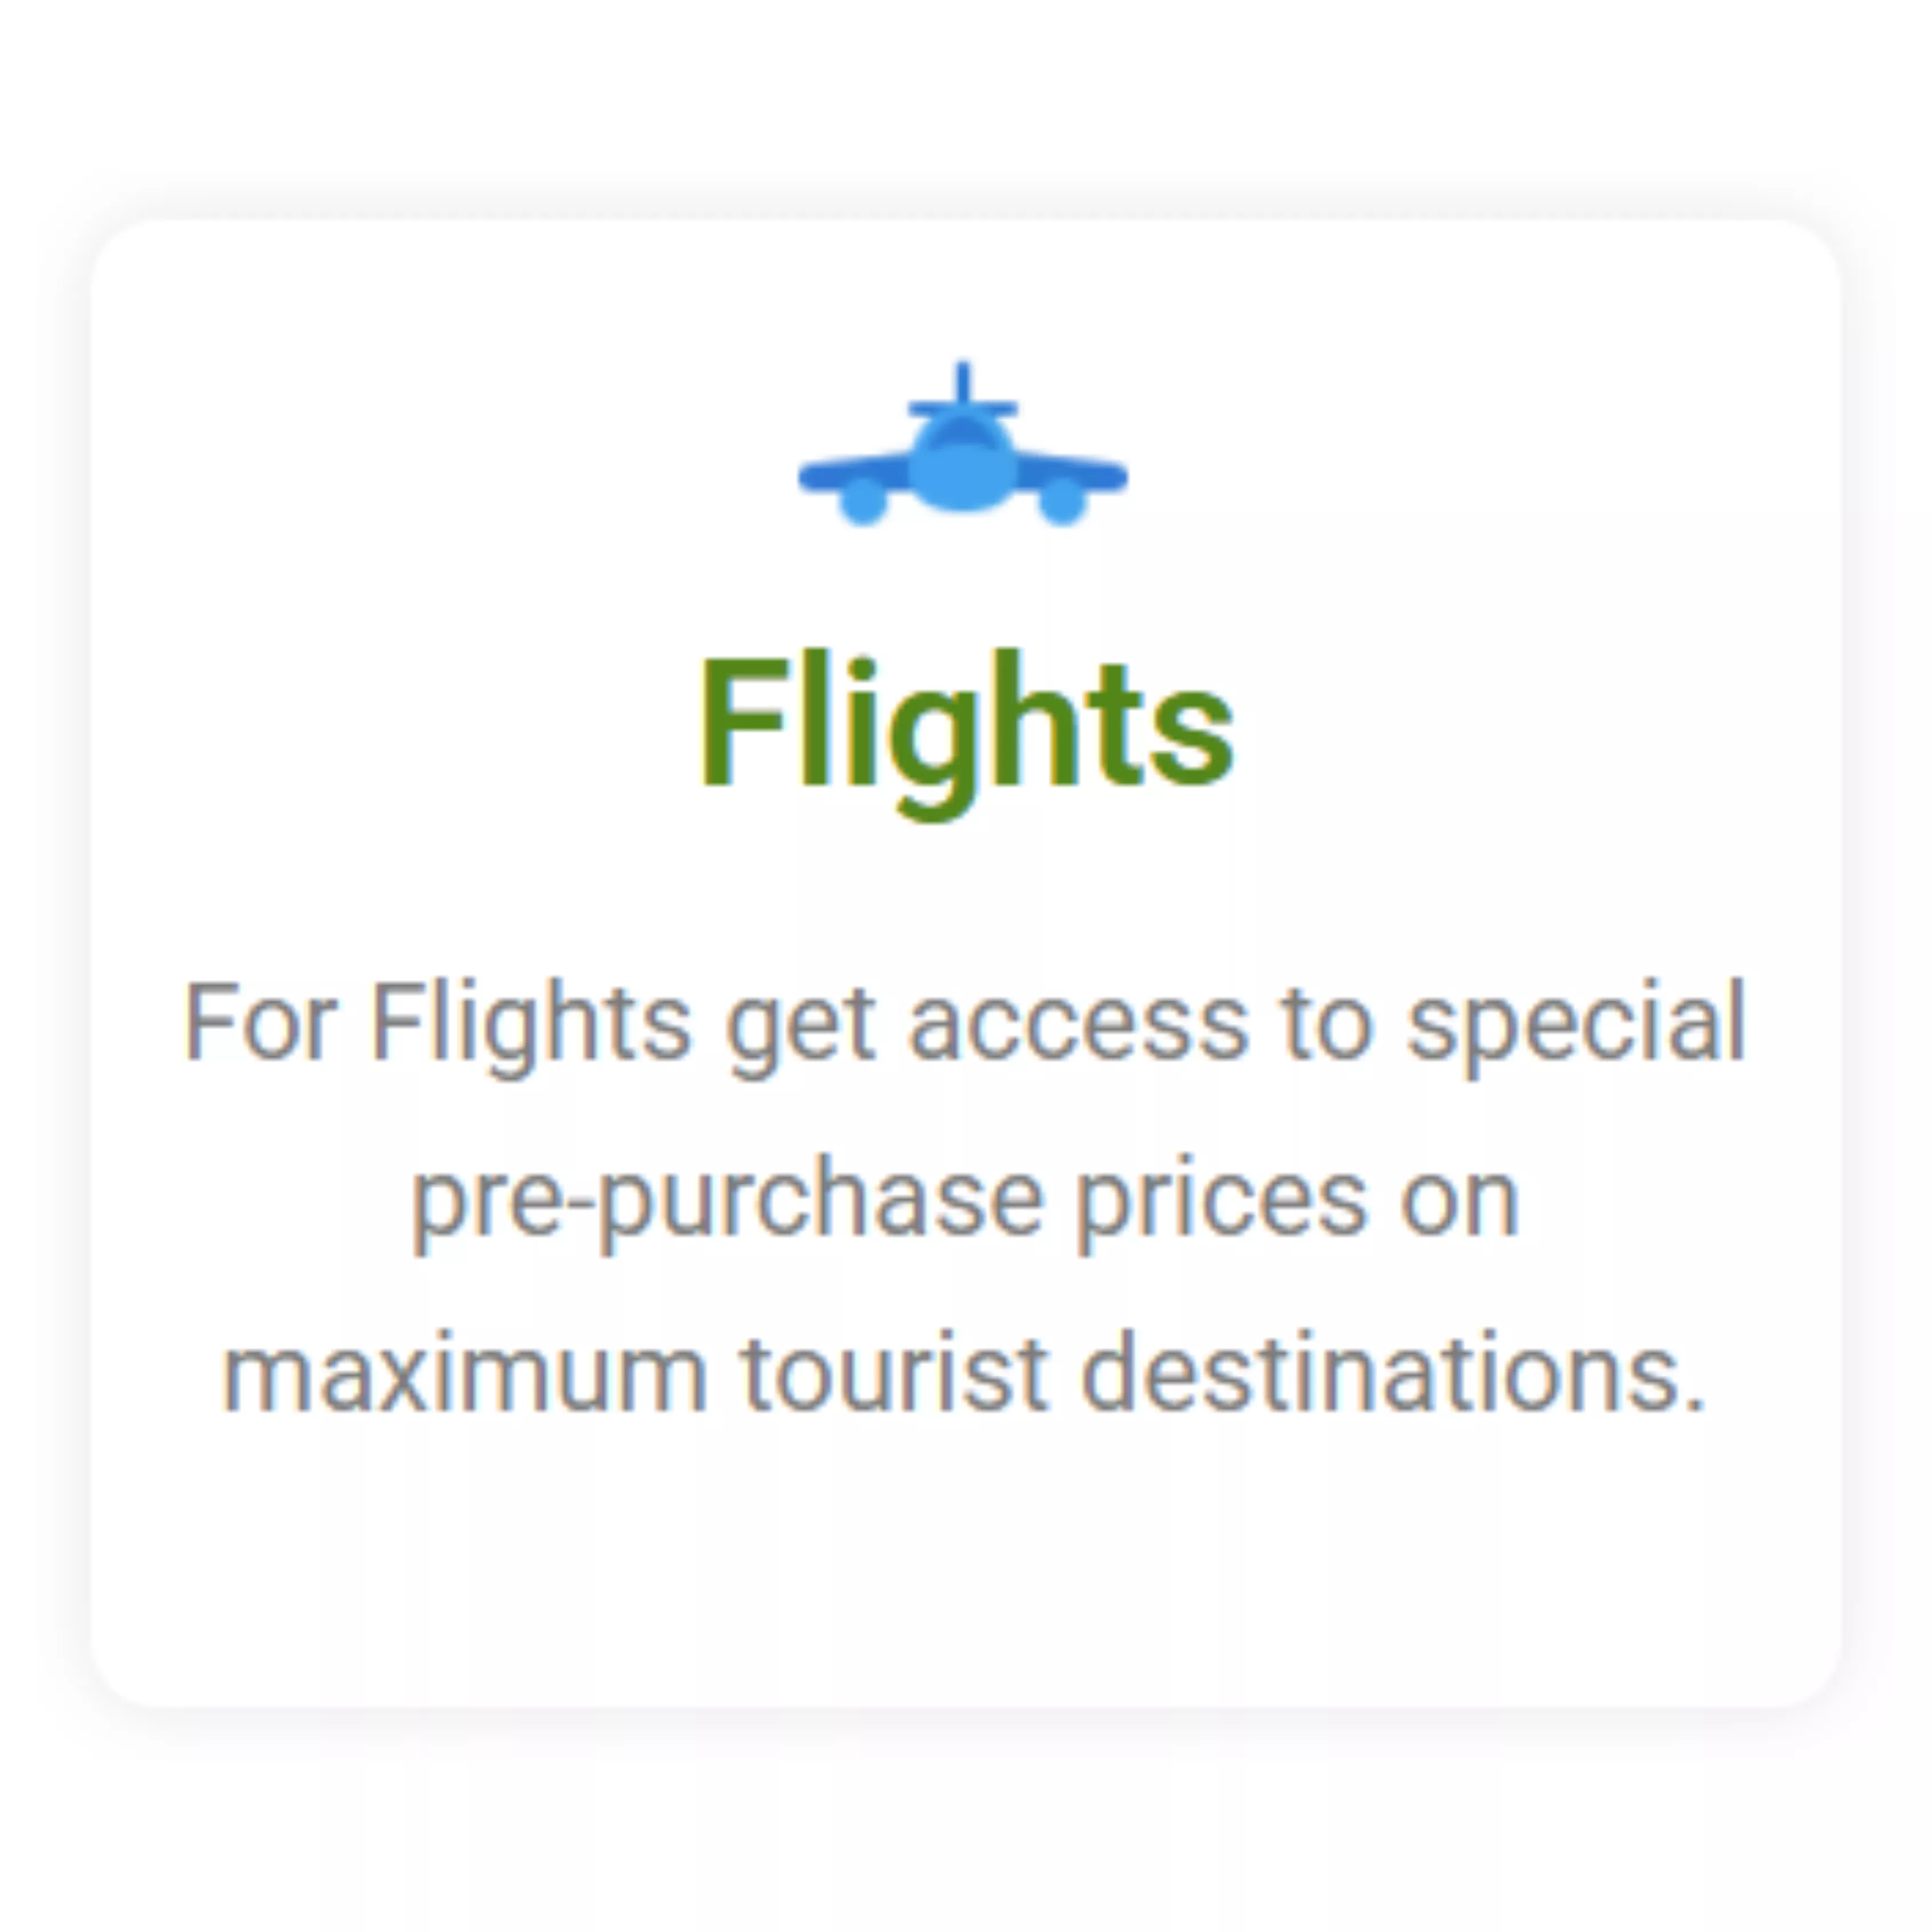Click the airplane's left wing
This screenshot has width=1932, height=1932.
coord(855,471)
